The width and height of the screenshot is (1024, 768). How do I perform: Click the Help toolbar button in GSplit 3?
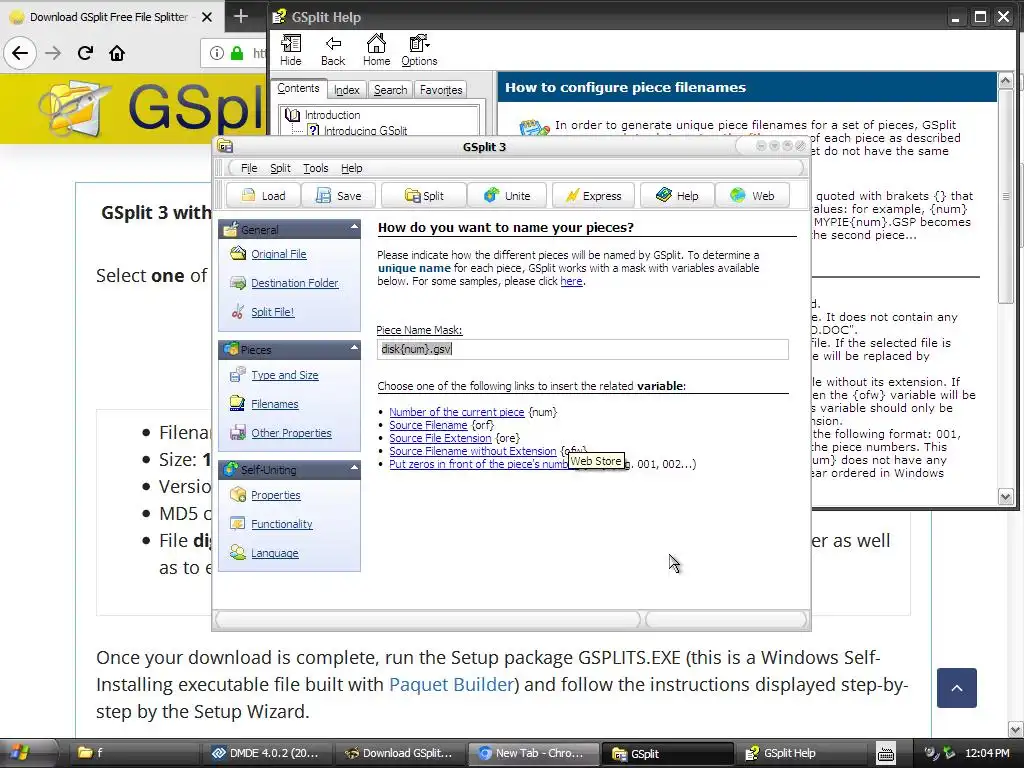(677, 195)
